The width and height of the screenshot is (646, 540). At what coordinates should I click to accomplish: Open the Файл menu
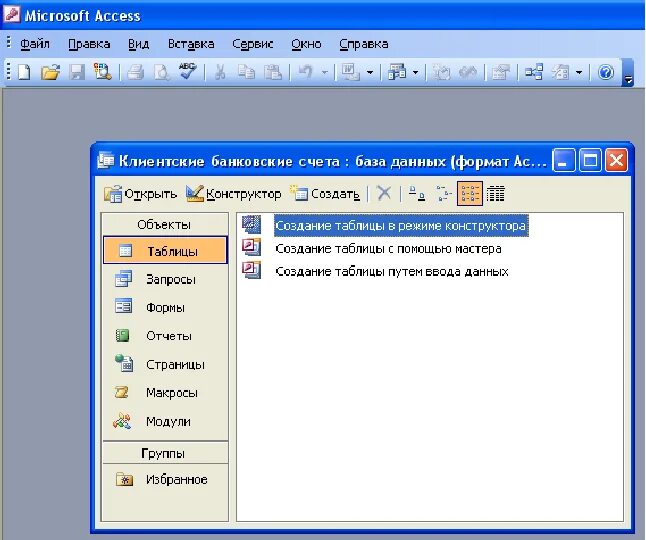(35, 44)
